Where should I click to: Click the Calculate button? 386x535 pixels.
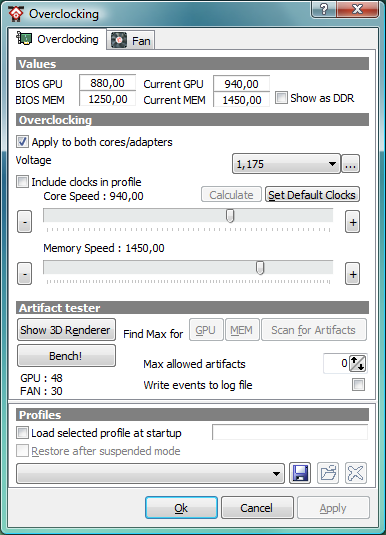[231, 195]
